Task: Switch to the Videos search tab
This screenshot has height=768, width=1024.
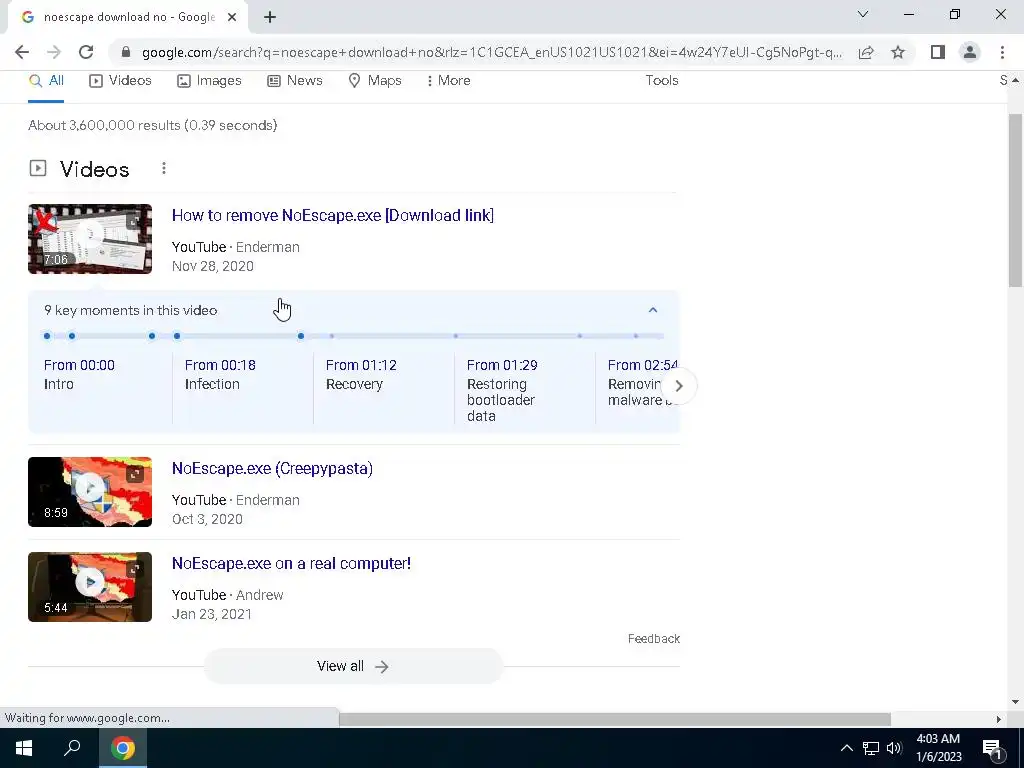Action: pos(120,81)
